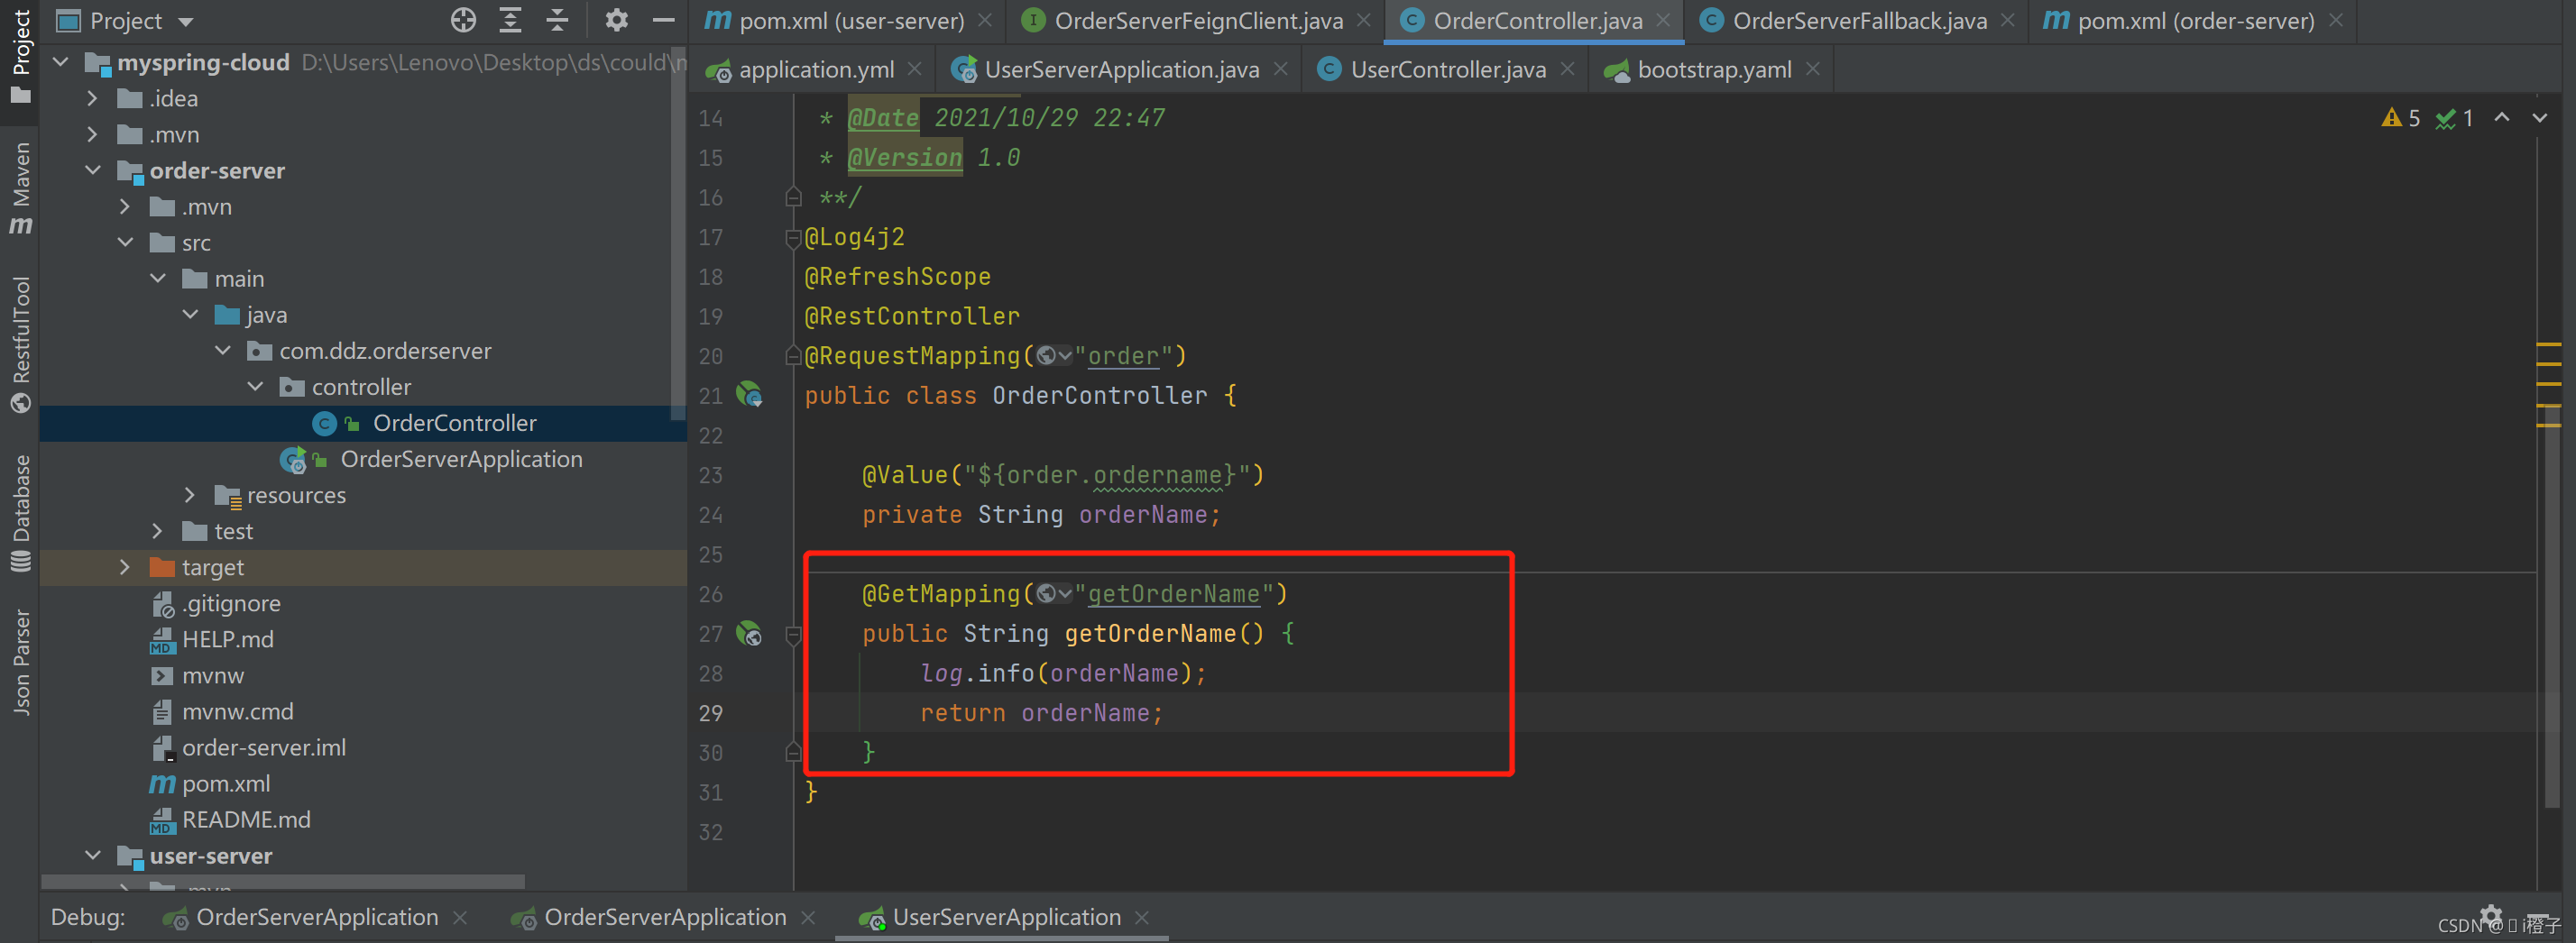Collapse the main folder
Image resolution: width=2576 pixels, height=943 pixels.
pyautogui.click(x=158, y=278)
